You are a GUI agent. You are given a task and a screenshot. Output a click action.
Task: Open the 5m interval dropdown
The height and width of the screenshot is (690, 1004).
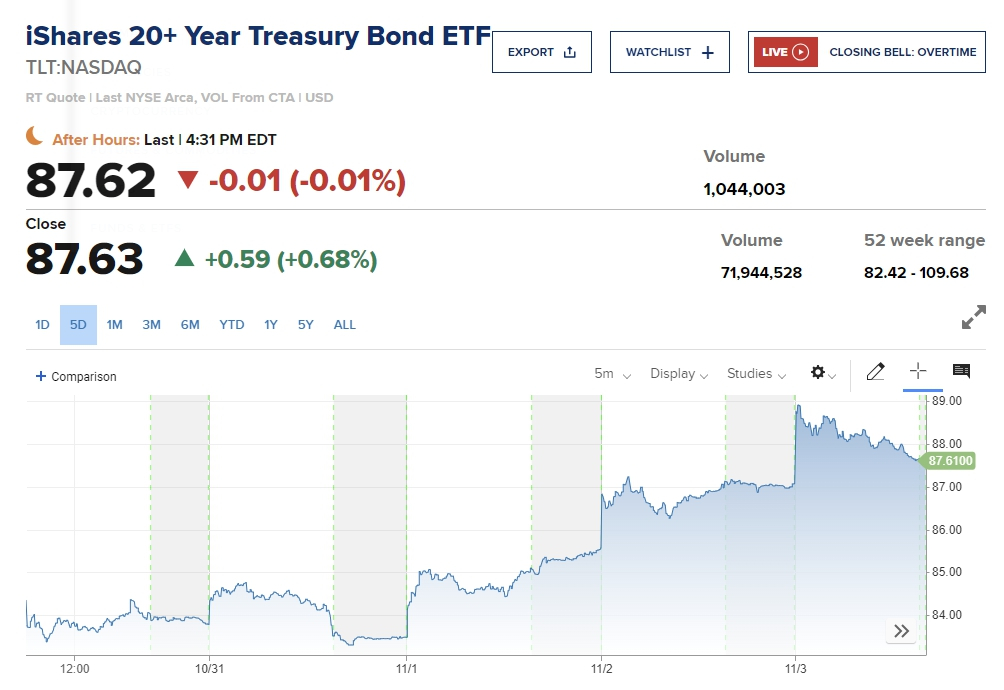[x=612, y=374]
